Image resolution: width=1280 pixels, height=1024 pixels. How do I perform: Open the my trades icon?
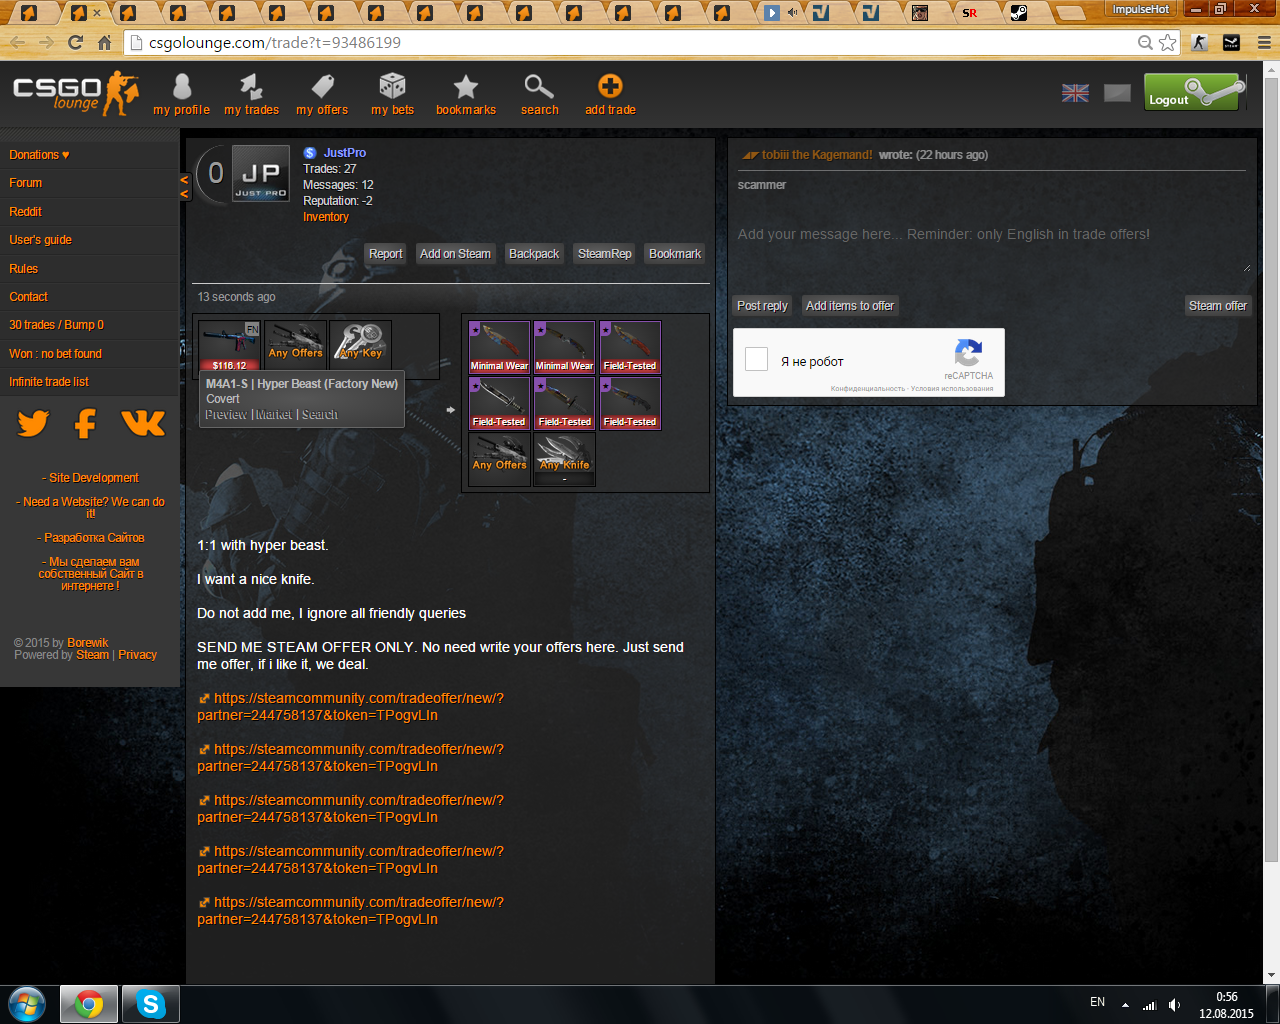click(x=251, y=88)
